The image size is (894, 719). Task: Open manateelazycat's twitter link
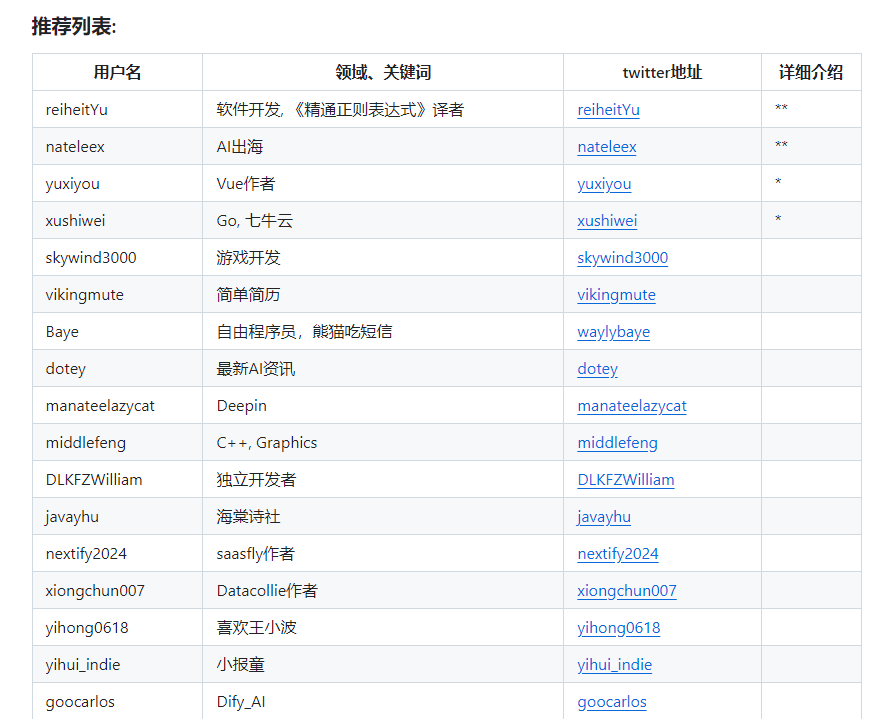tap(632, 406)
